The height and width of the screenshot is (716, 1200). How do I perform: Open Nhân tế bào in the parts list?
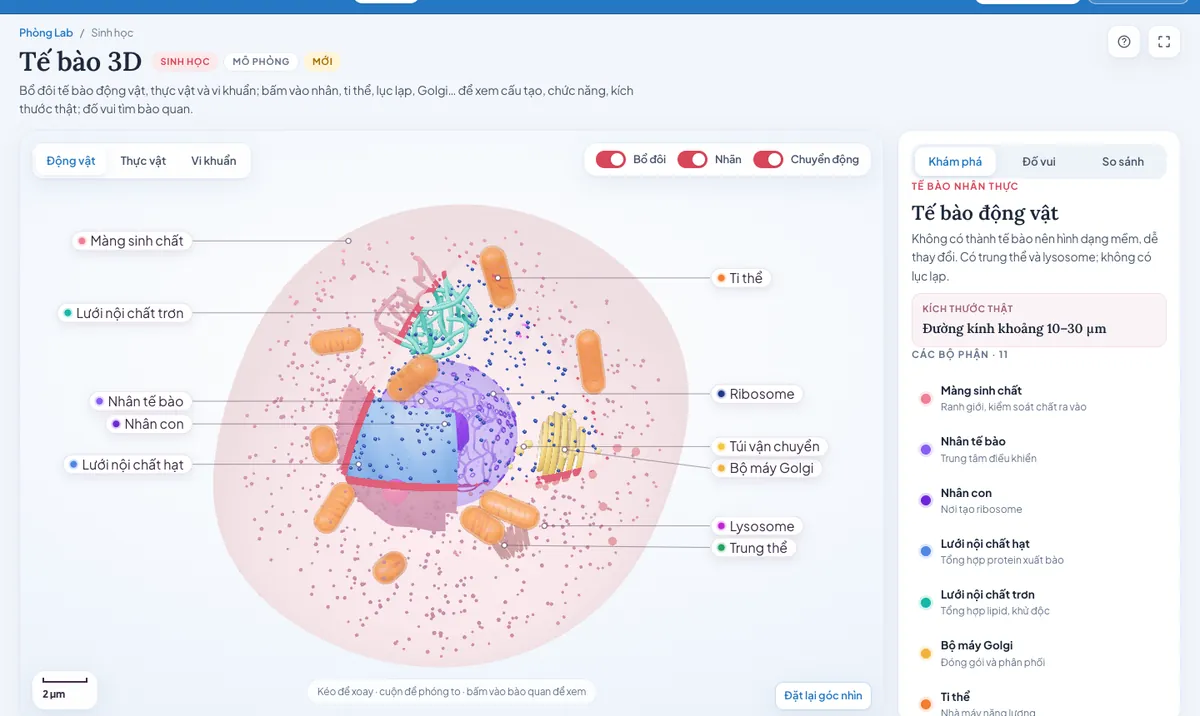coord(1039,449)
